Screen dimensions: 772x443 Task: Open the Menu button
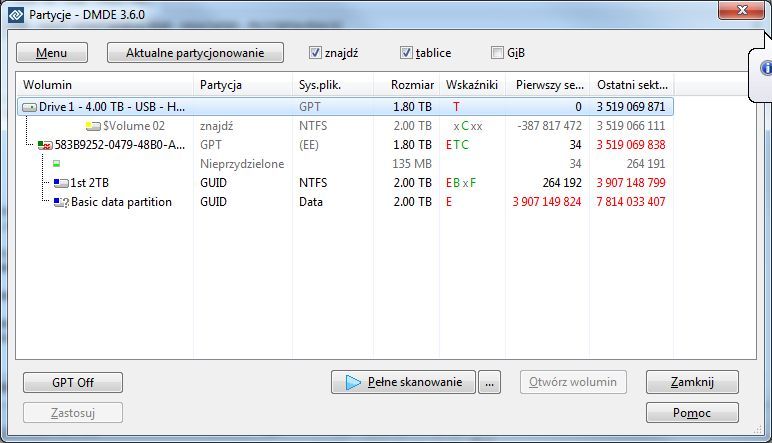[52, 53]
